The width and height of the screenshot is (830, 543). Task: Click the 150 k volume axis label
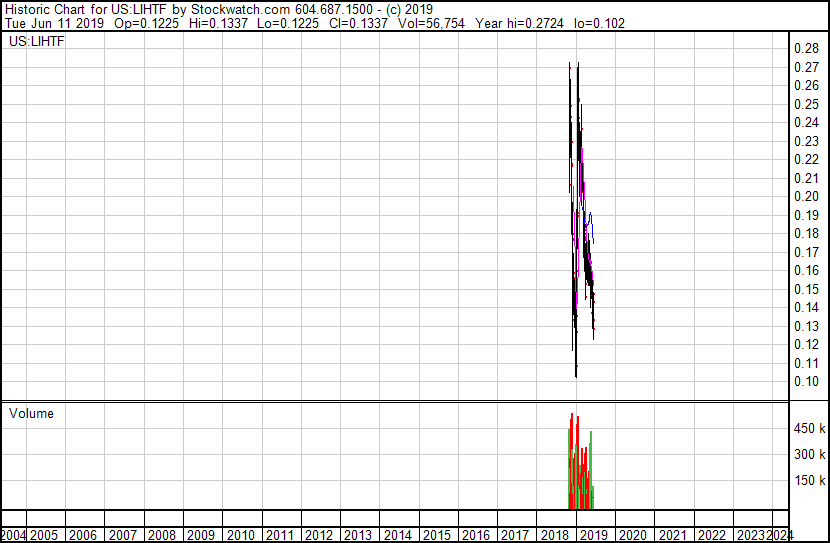[x=809, y=481]
